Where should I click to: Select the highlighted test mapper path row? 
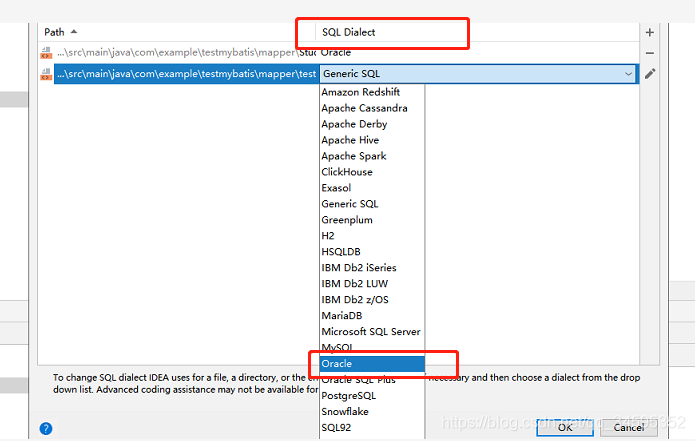tap(186, 74)
